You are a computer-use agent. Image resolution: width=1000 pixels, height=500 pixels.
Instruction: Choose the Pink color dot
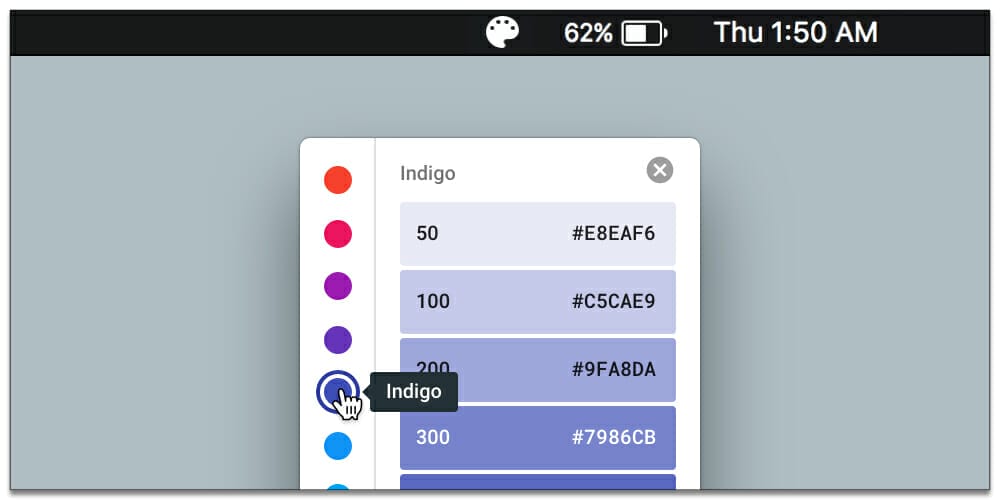pos(338,233)
